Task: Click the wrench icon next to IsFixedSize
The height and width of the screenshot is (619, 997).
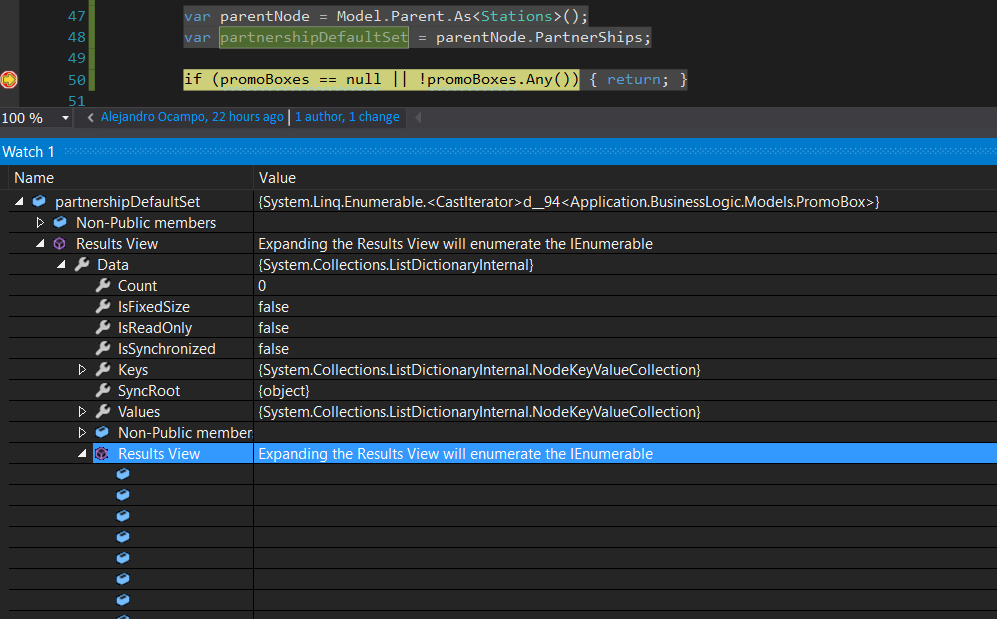Action: (103, 306)
